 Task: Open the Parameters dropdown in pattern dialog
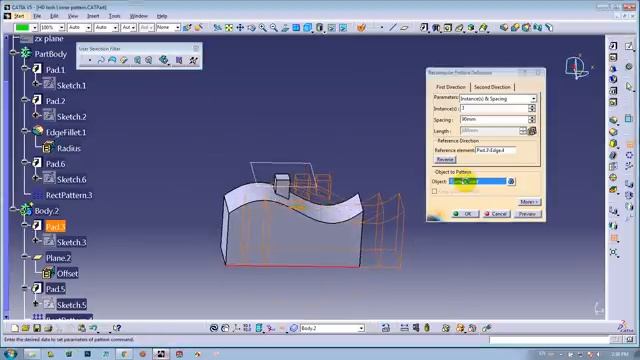[x=533, y=99]
